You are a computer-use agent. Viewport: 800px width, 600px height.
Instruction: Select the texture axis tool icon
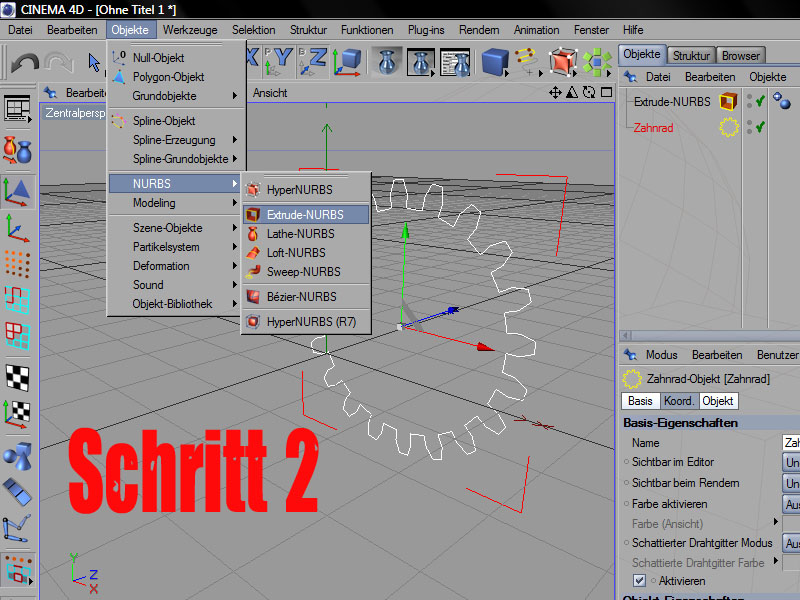(x=17, y=414)
